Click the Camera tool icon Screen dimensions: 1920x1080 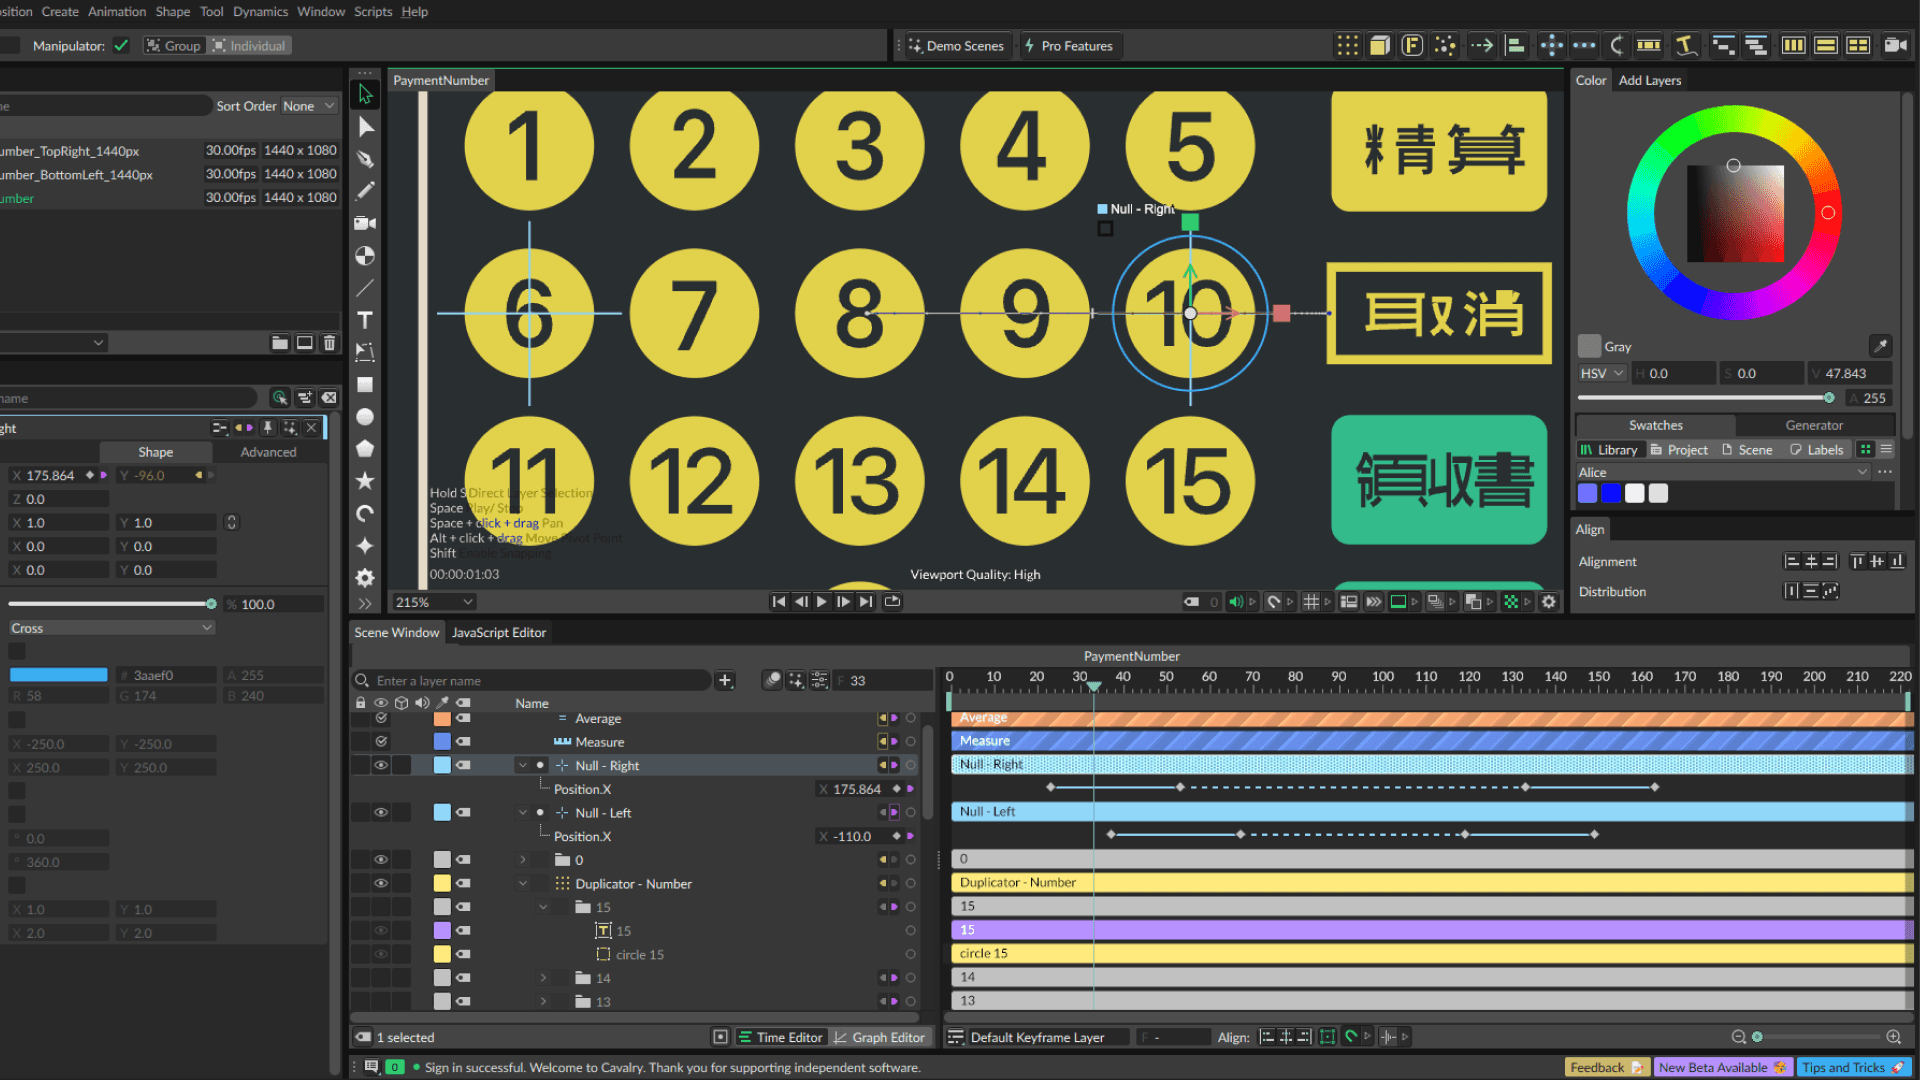(x=365, y=223)
